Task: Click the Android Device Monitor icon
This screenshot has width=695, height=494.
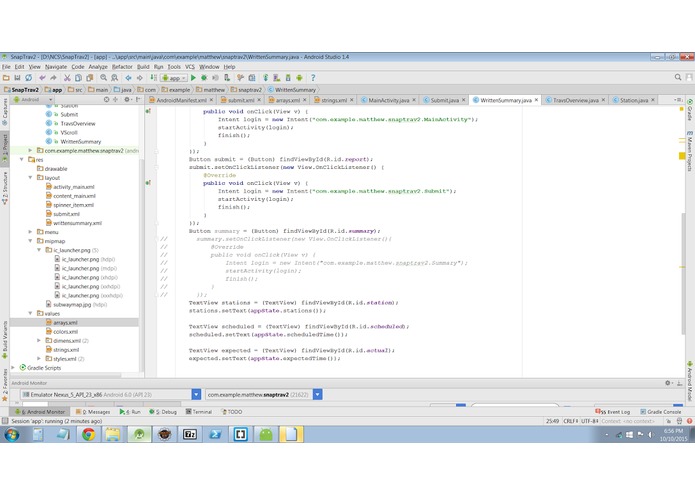Action: tap(299, 78)
